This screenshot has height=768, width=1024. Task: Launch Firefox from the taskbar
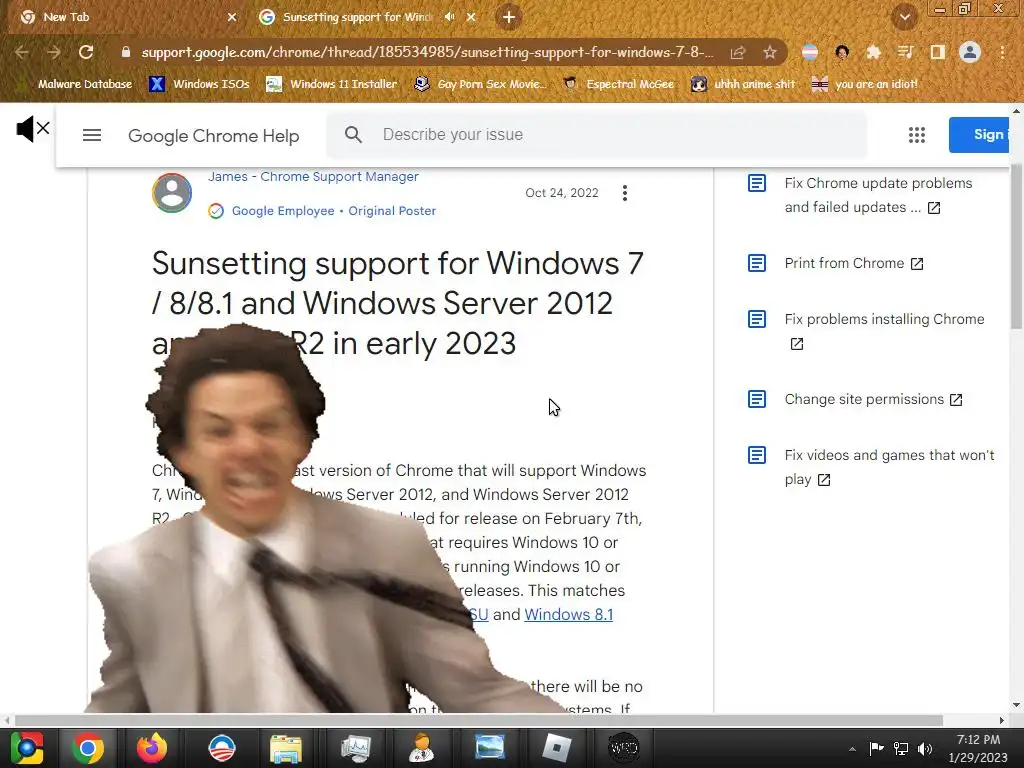tap(152, 748)
